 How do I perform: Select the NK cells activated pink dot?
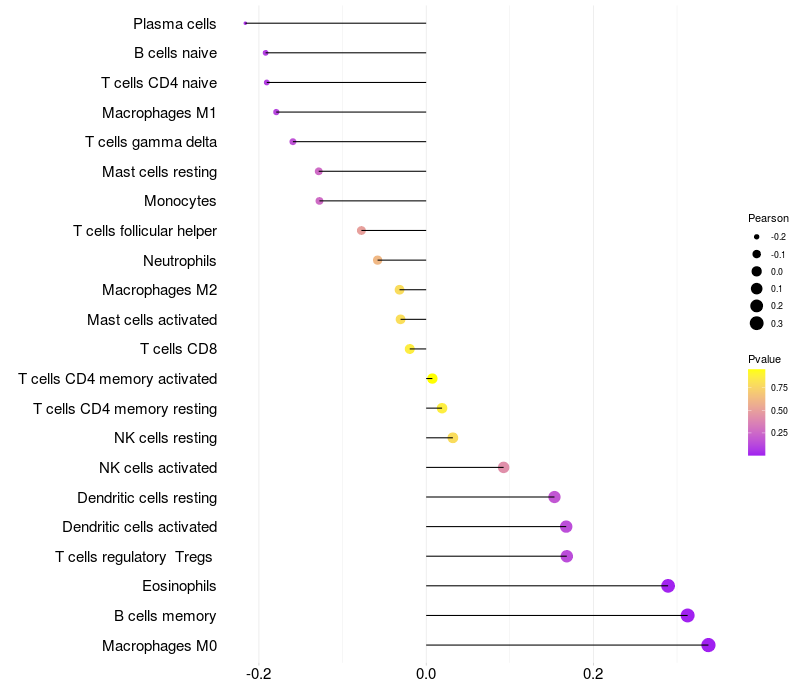pos(504,467)
